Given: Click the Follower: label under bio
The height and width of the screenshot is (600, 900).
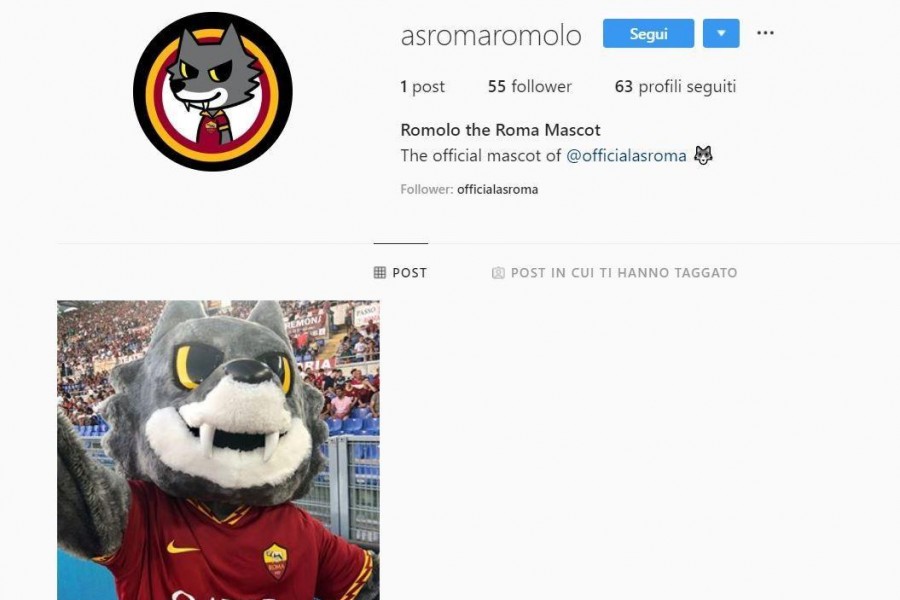Looking at the screenshot, I should pyautogui.click(x=426, y=189).
